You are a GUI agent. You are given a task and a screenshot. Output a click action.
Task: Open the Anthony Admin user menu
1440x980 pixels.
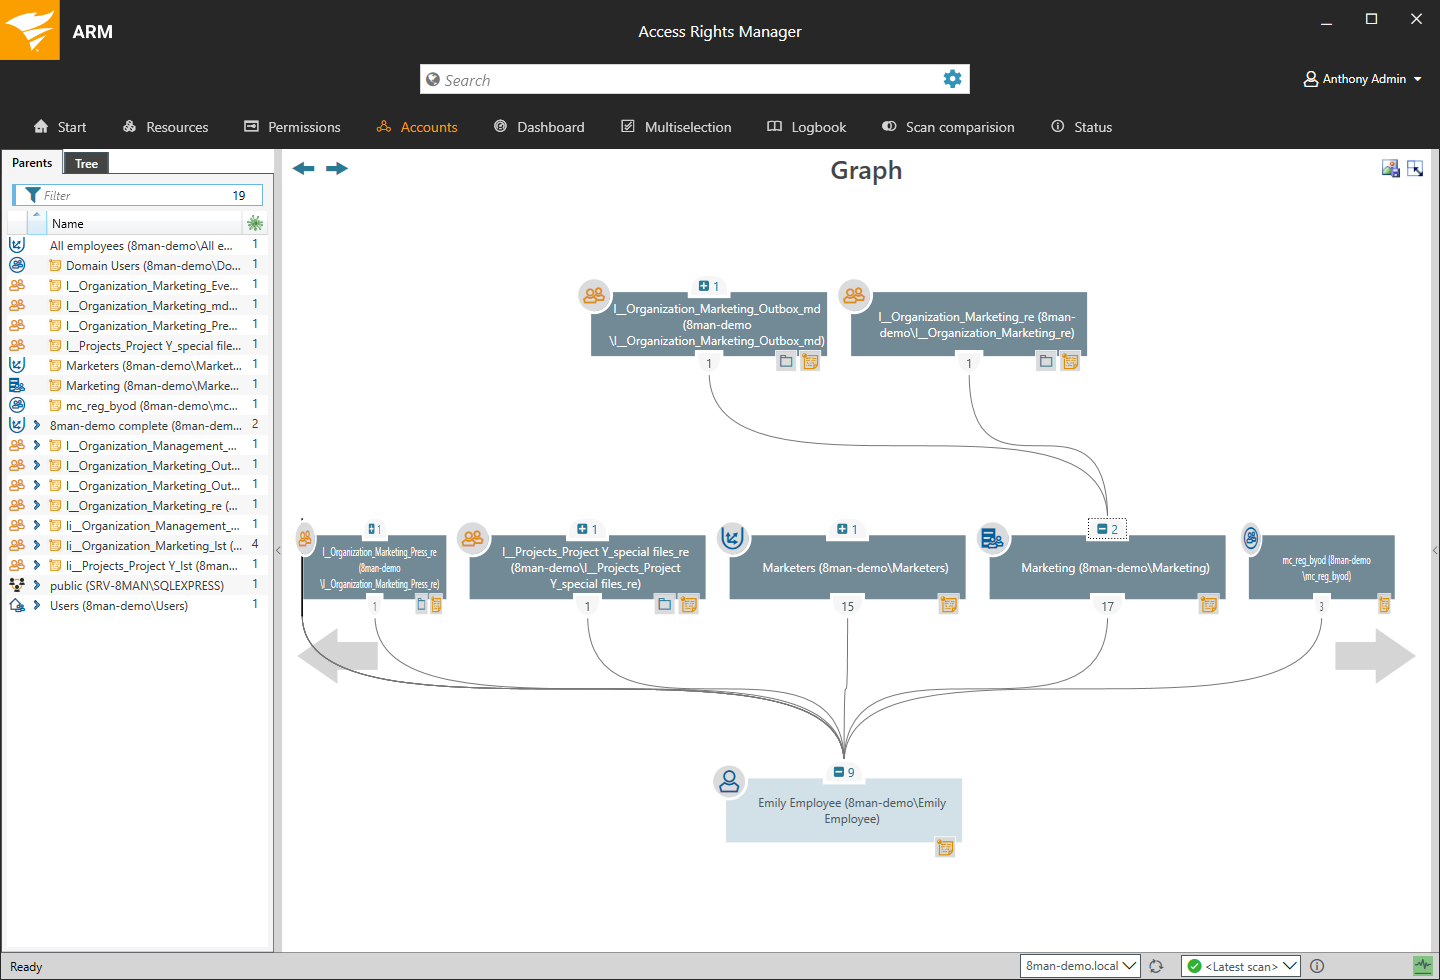1362,79
